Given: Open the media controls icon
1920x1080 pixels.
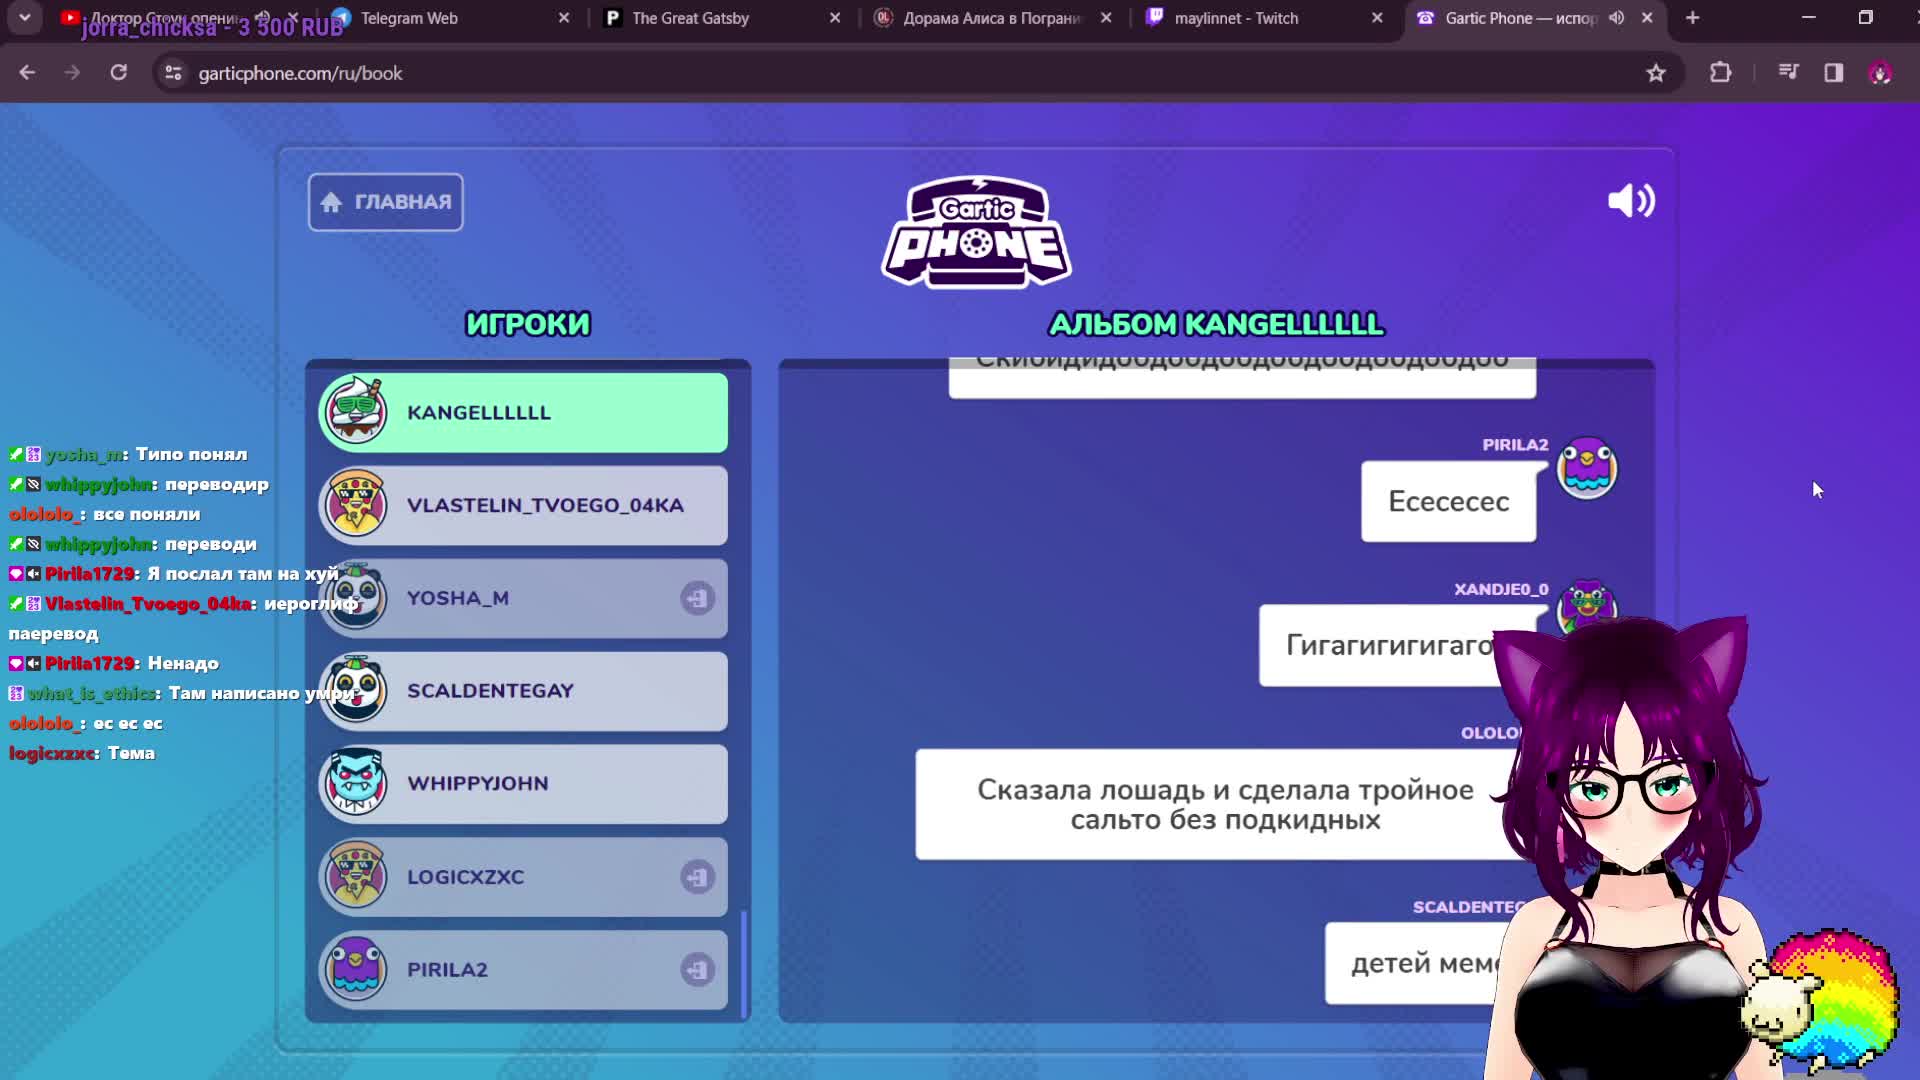Looking at the screenshot, I should click(x=1788, y=73).
